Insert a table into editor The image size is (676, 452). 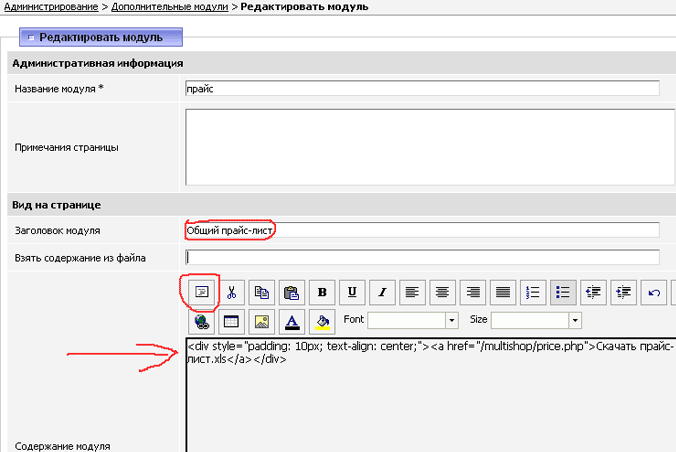(x=231, y=321)
